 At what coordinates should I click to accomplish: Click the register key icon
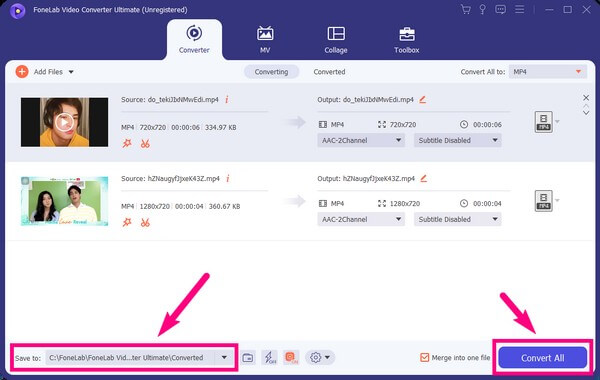pos(483,10)
